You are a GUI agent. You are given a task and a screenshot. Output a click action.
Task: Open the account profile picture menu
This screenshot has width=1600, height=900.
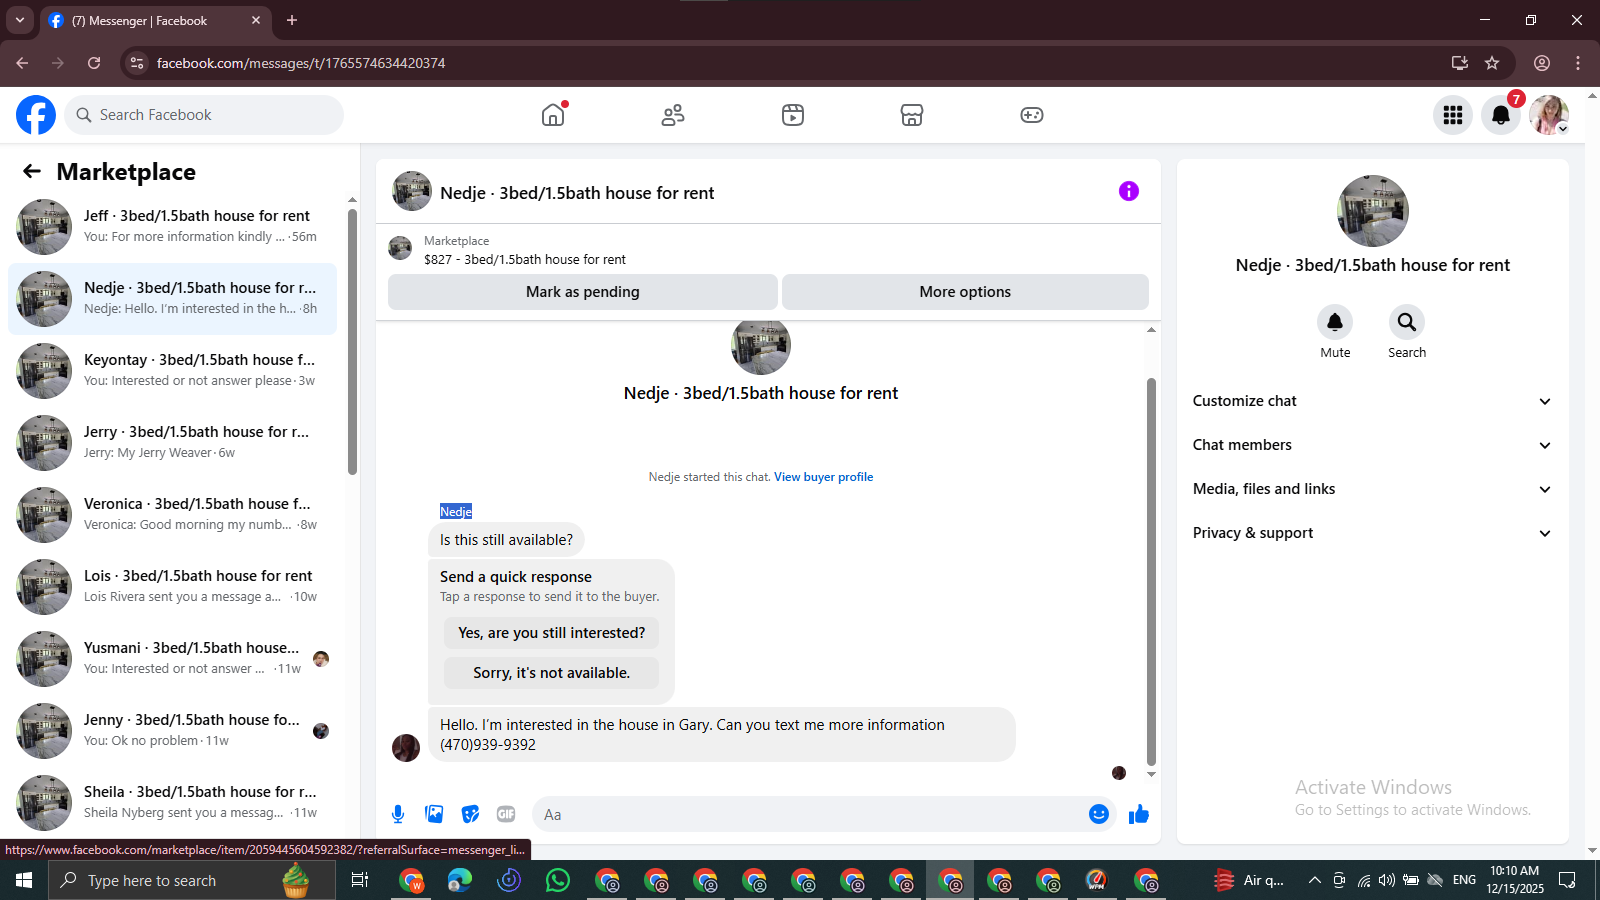click(x=1549, y=115)
